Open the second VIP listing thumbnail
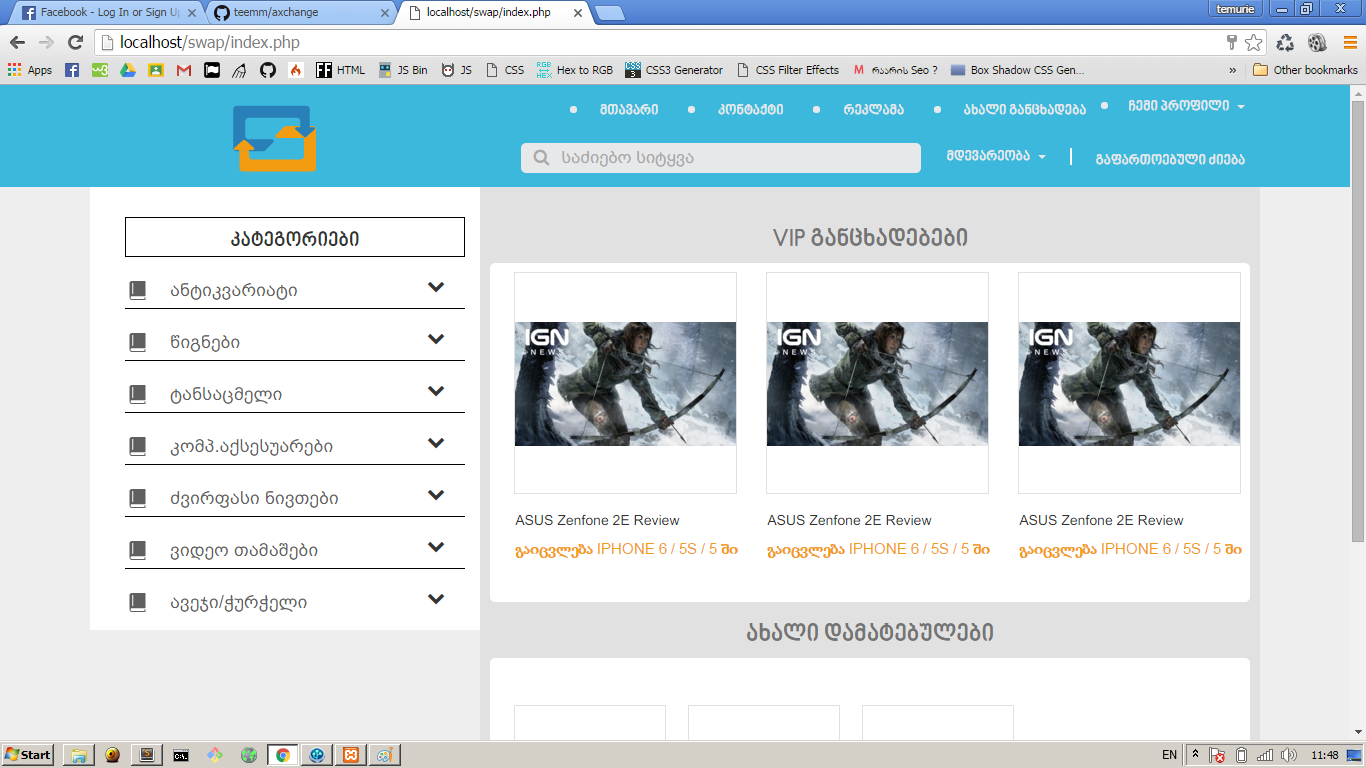Image resolution: width=1366 pixels, height=768 pixels. pyautogui.click(x=877, y=383)
